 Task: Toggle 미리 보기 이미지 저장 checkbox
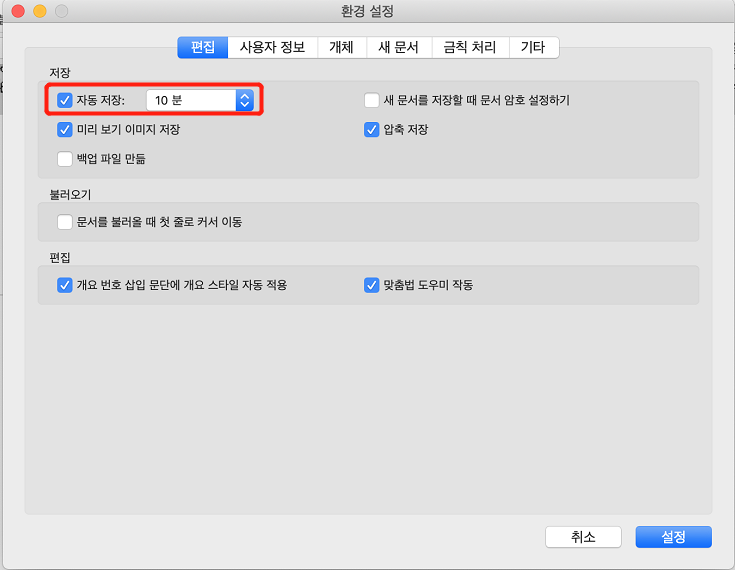[x=65, y=129]
